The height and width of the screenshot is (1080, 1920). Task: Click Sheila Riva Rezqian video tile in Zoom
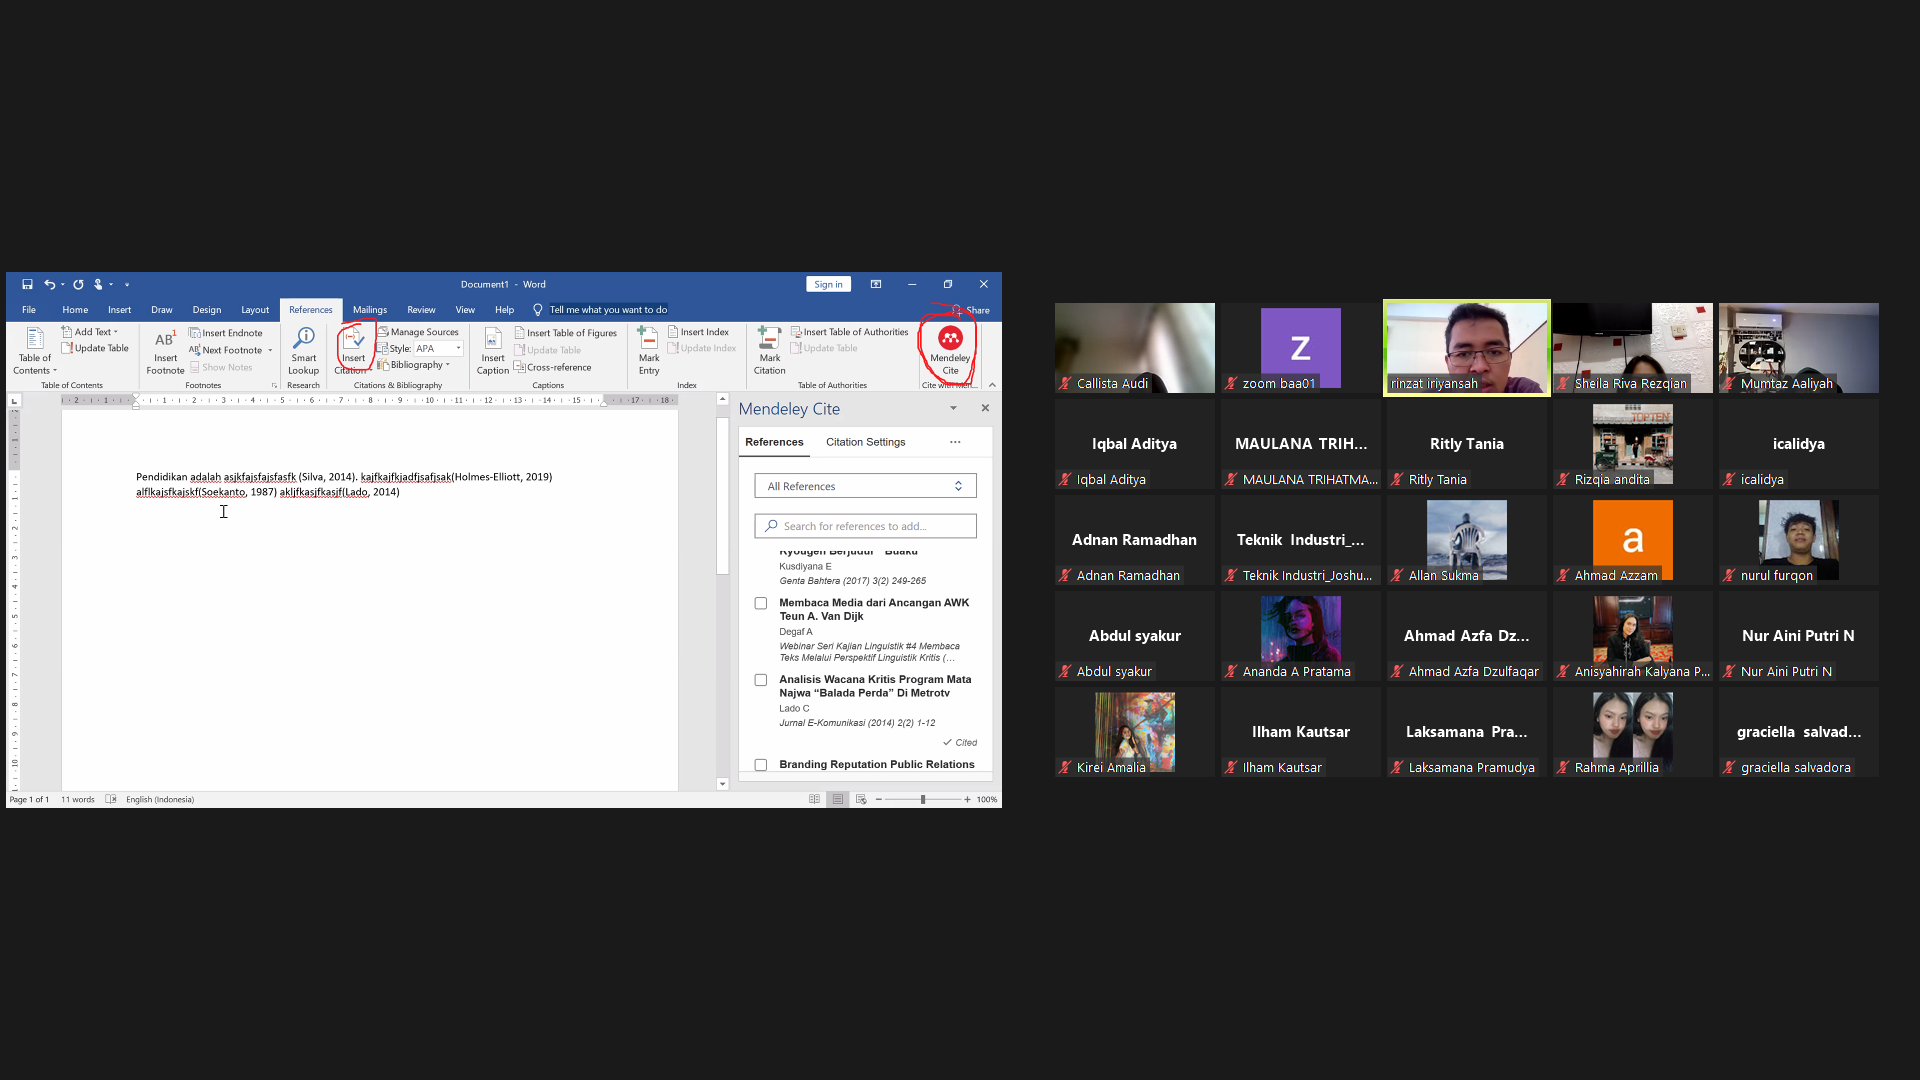pos(1633,348)
